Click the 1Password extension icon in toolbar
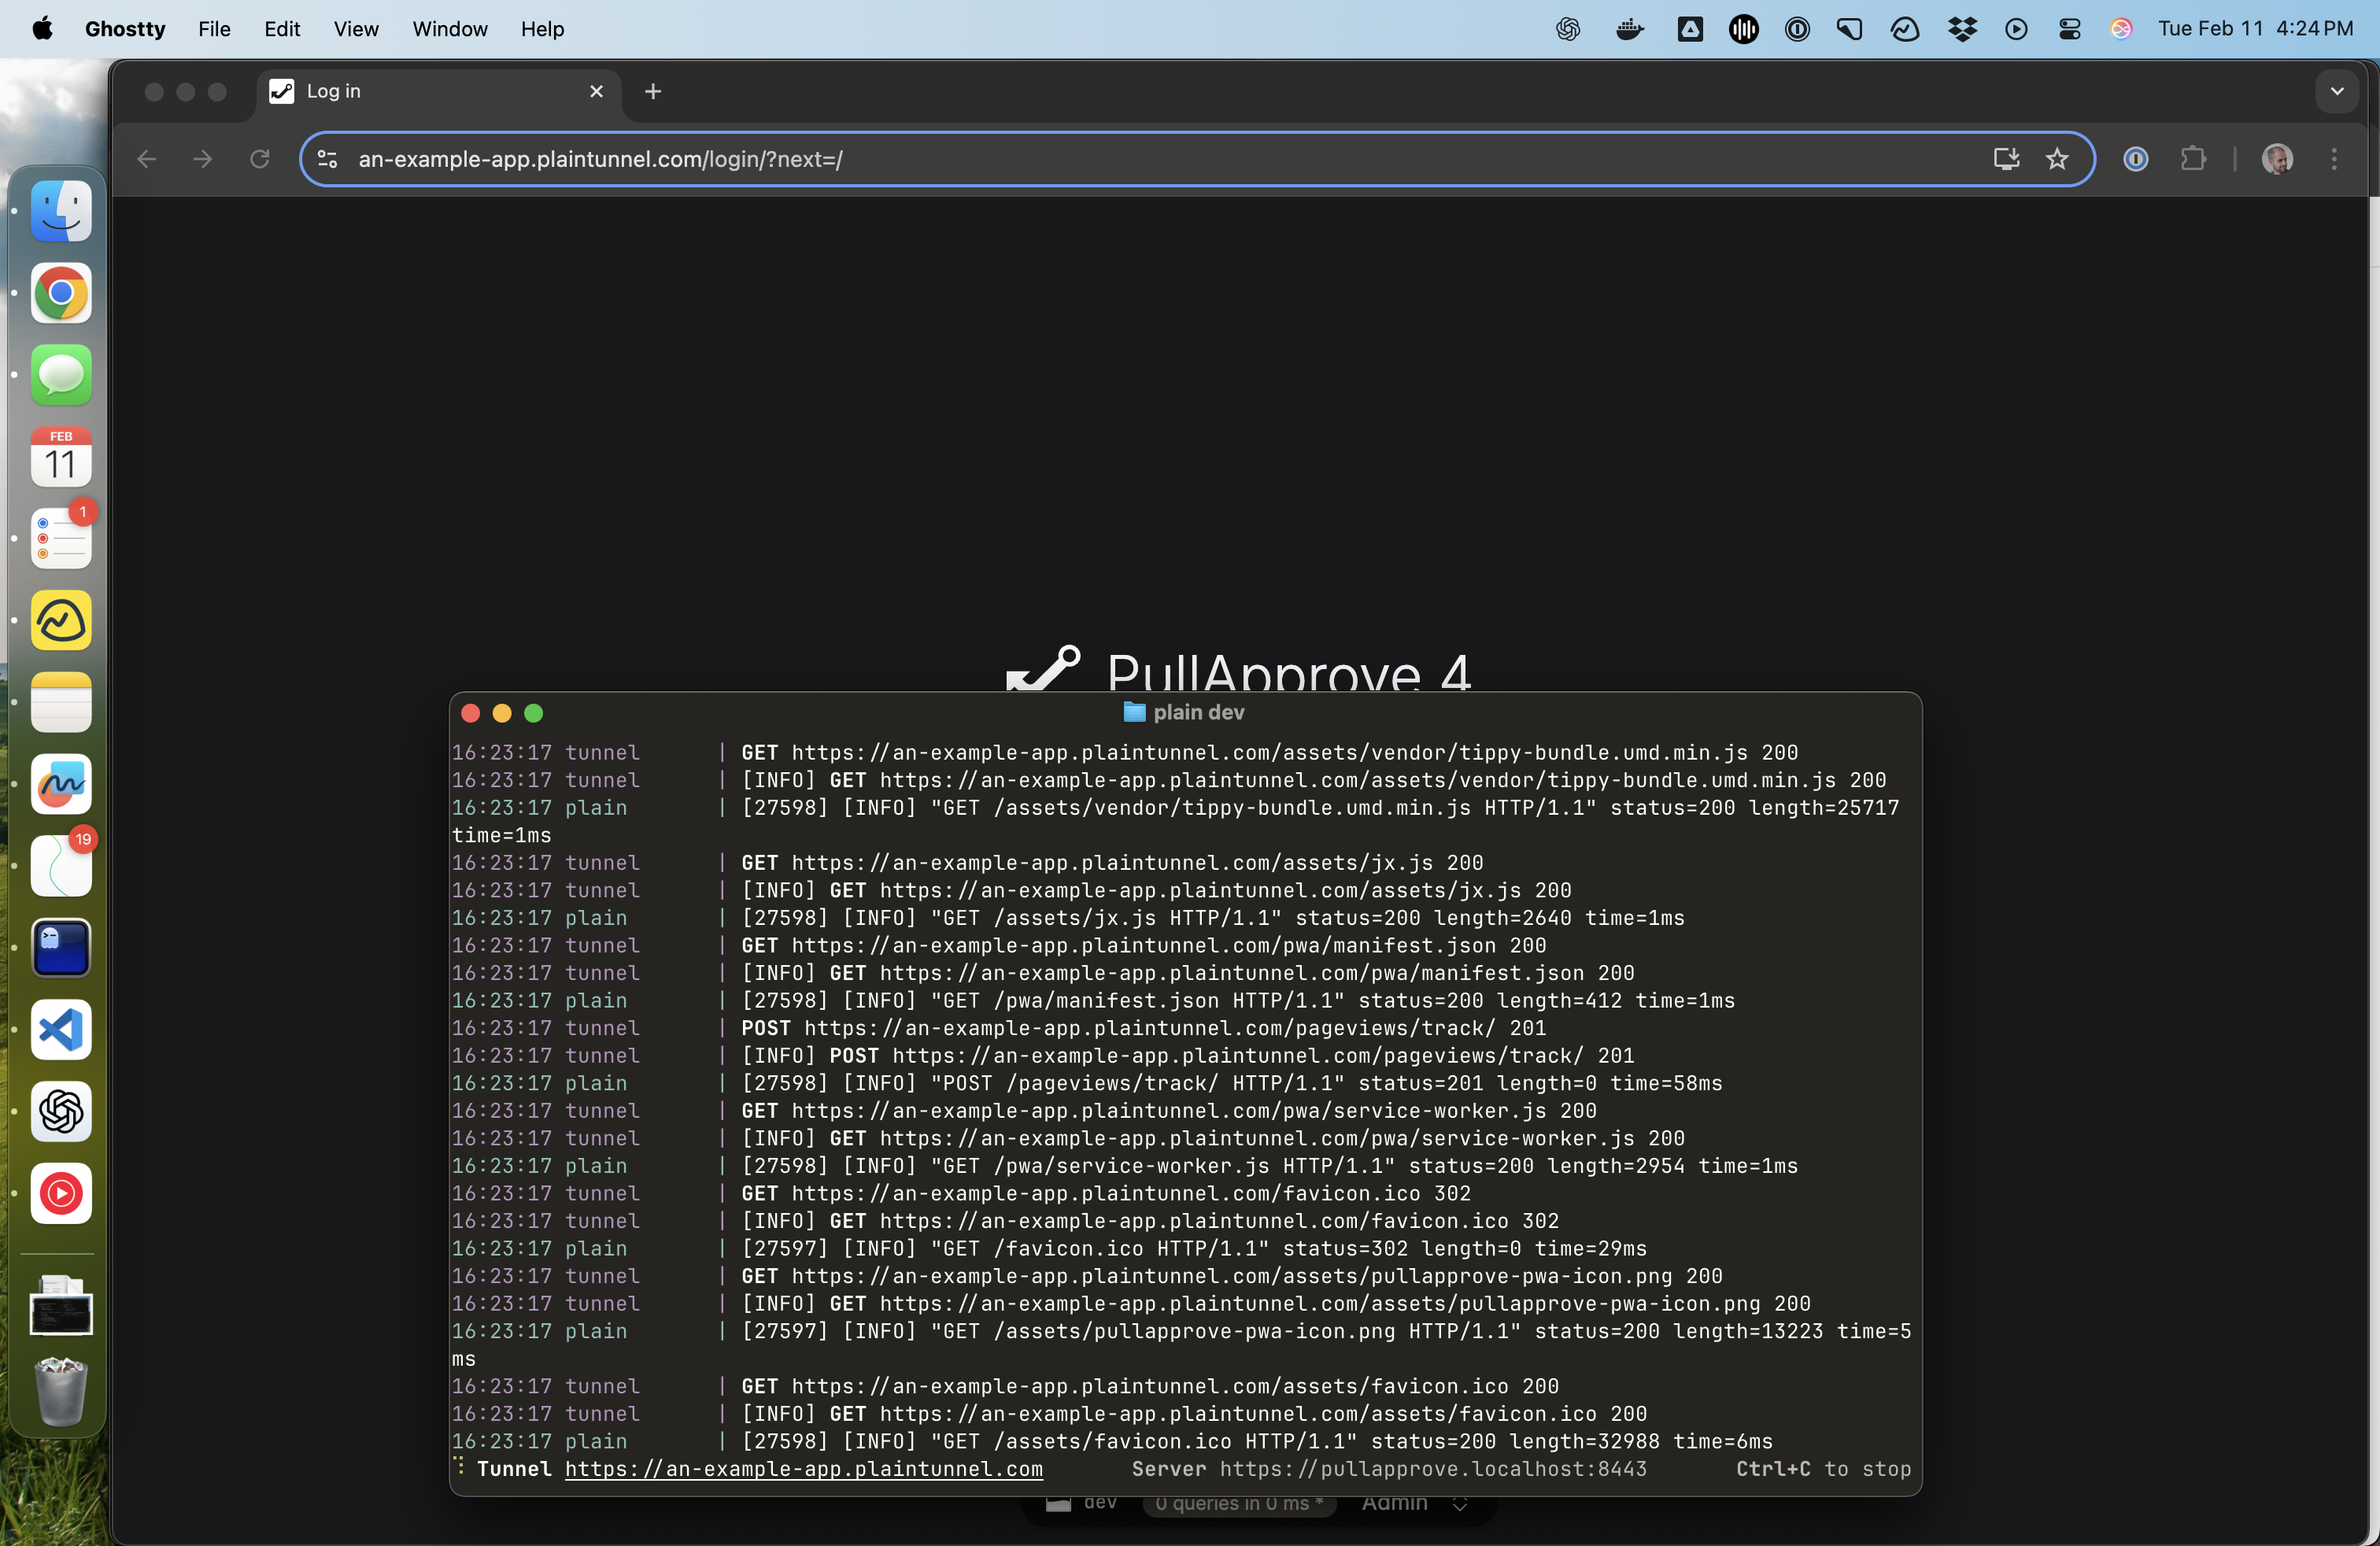Screen dimensions: 2380x1546 tap(2135, 159)
